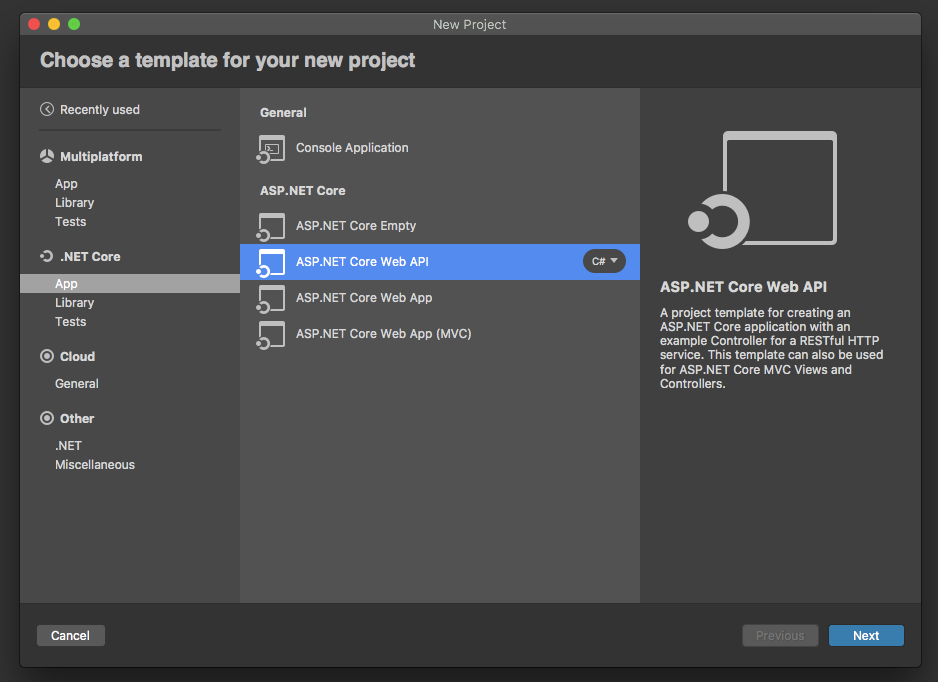Choose the ASP.NET Core Web App template

[x=440, y=297]
